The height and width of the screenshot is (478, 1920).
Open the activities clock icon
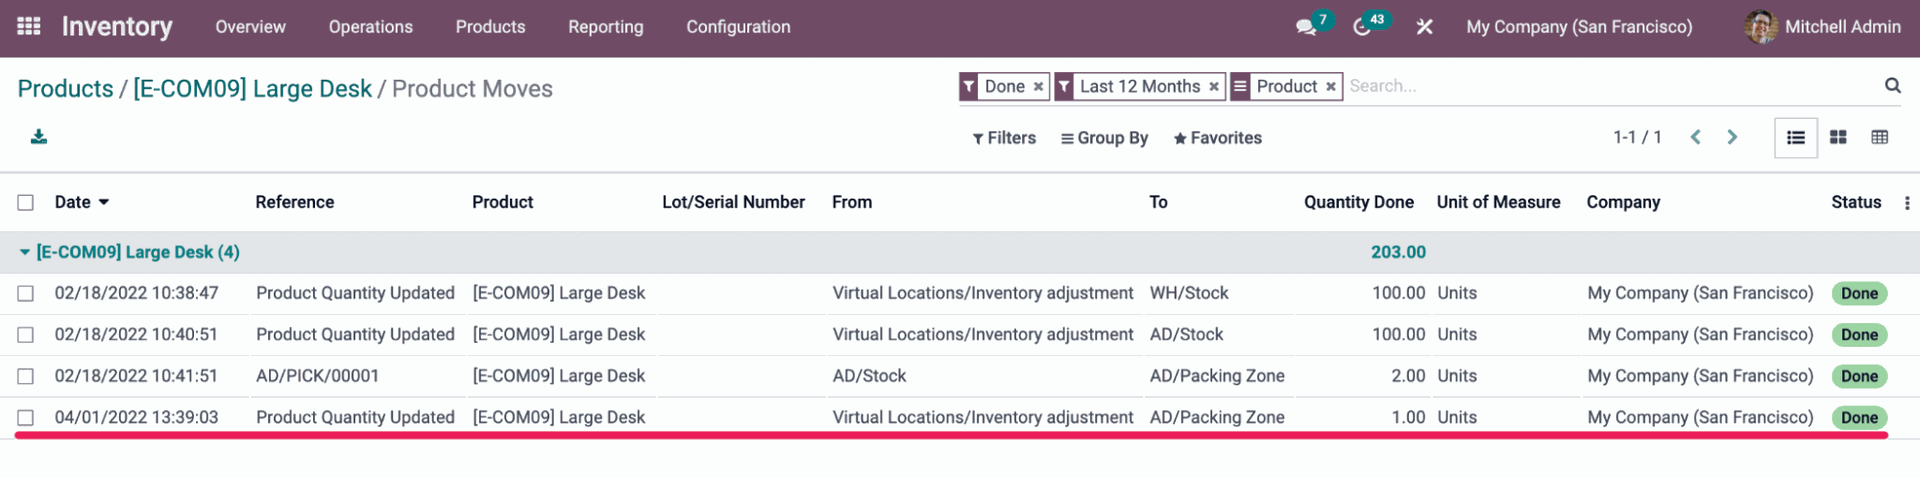click(x=1362, y=27)
